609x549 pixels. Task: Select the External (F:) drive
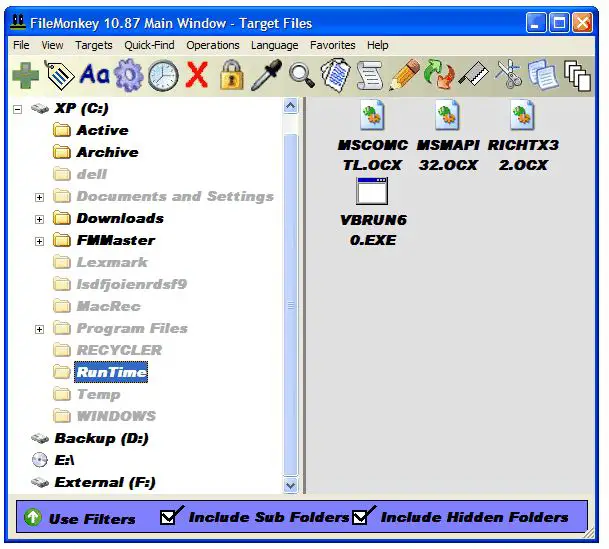105,482
